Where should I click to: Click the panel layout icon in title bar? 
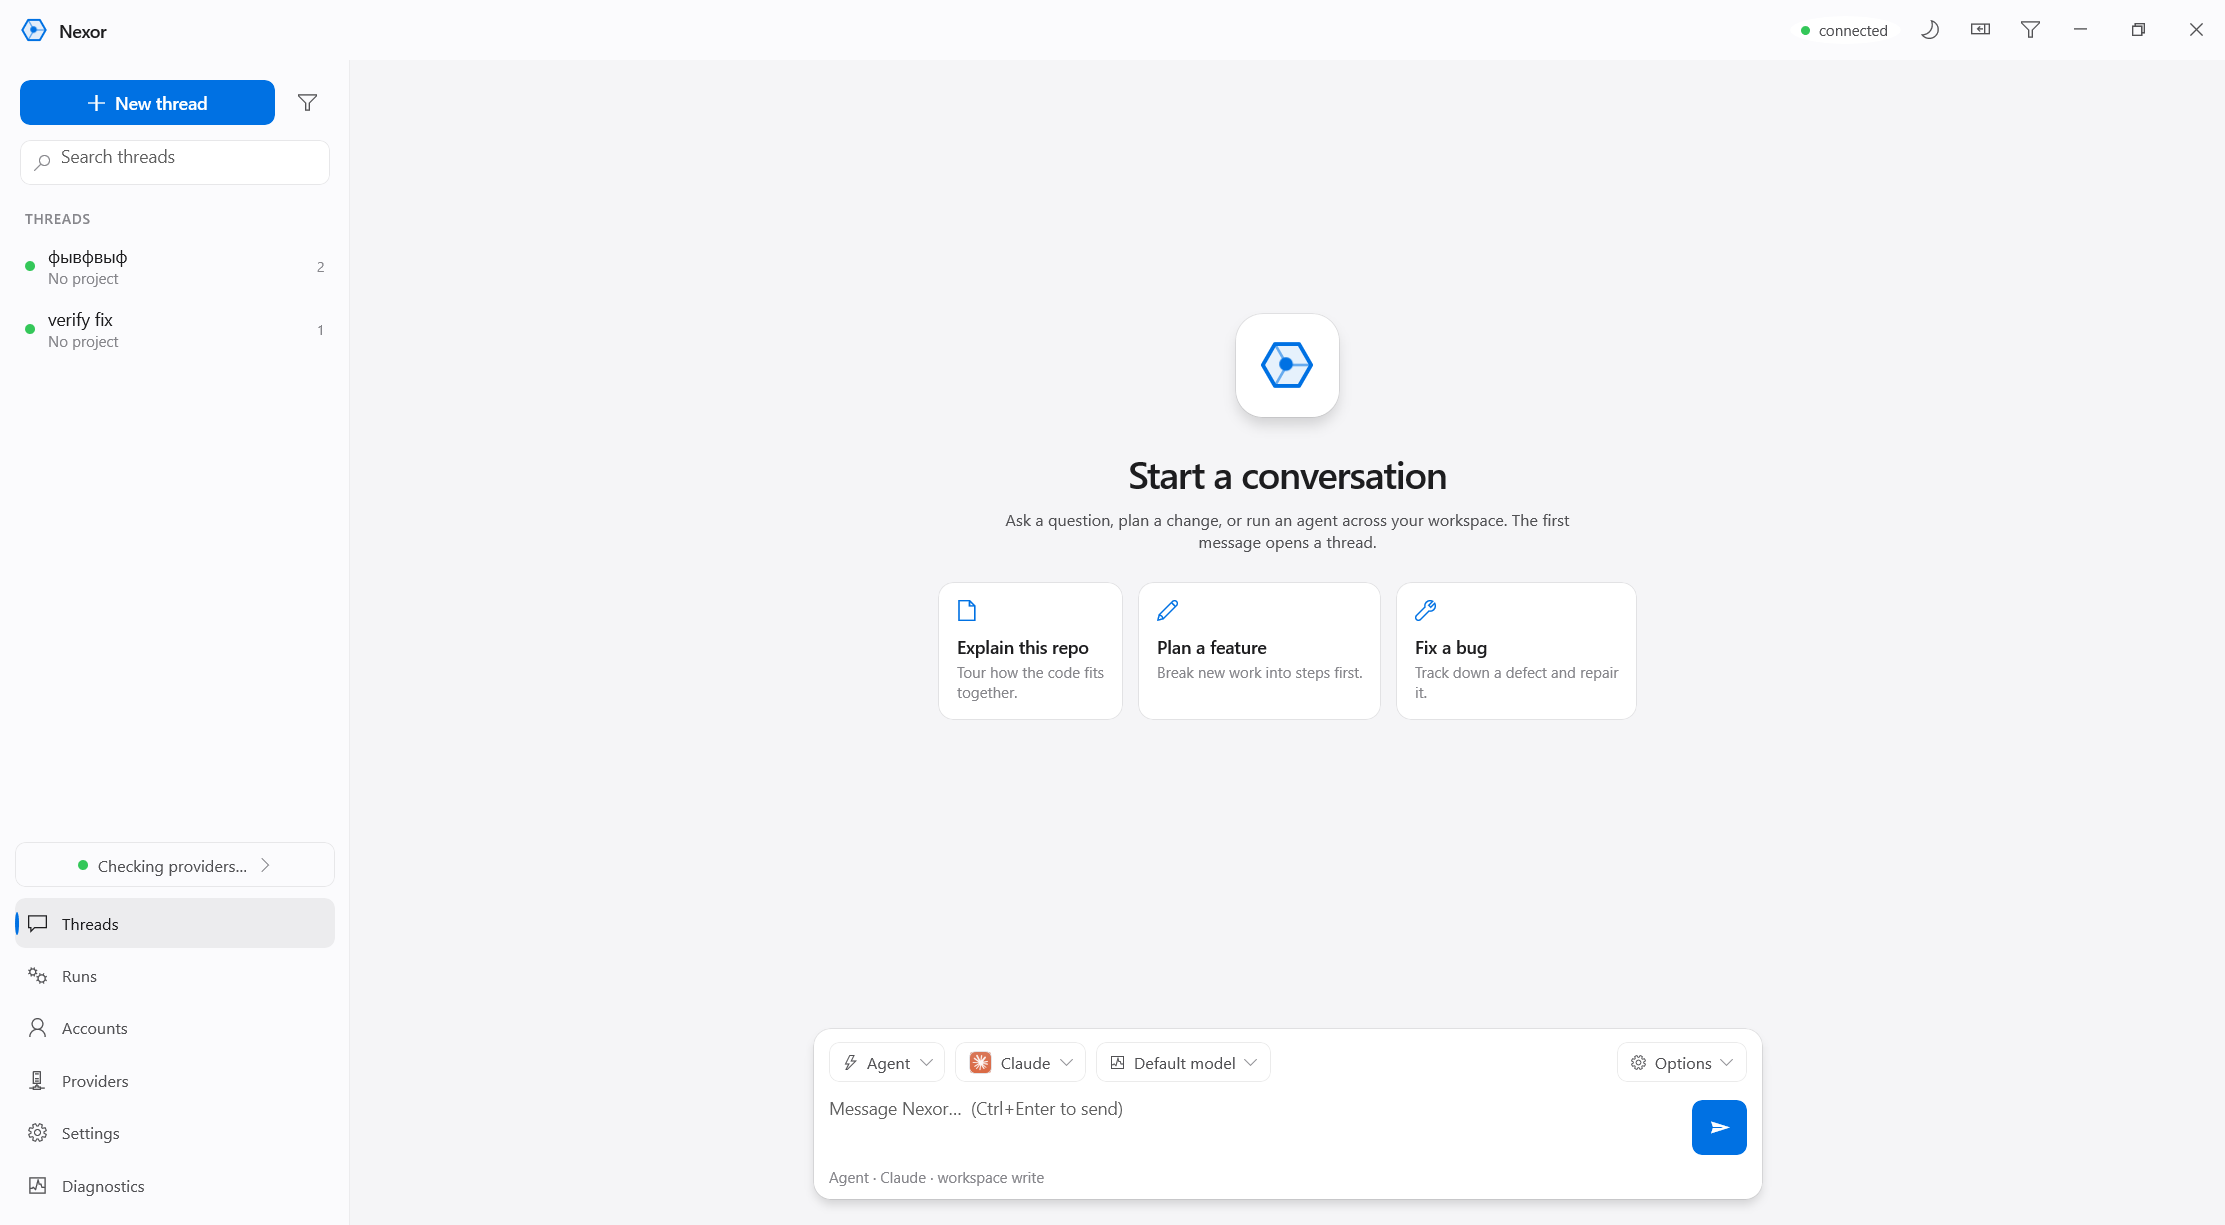1980,30
